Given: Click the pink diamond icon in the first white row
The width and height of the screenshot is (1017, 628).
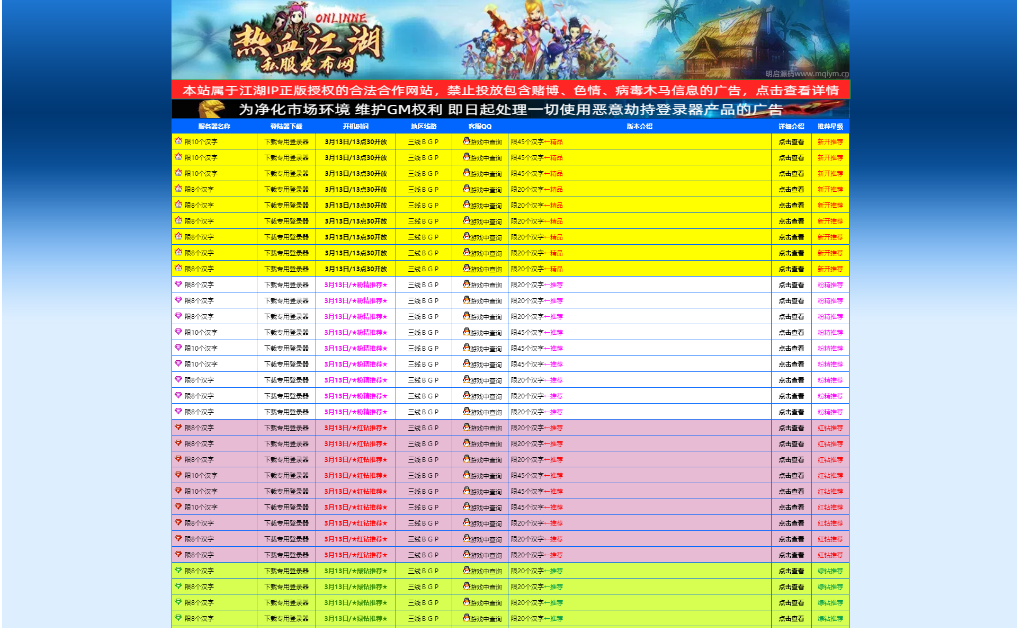Looking at the screenshot, I should tap(178, 284).
